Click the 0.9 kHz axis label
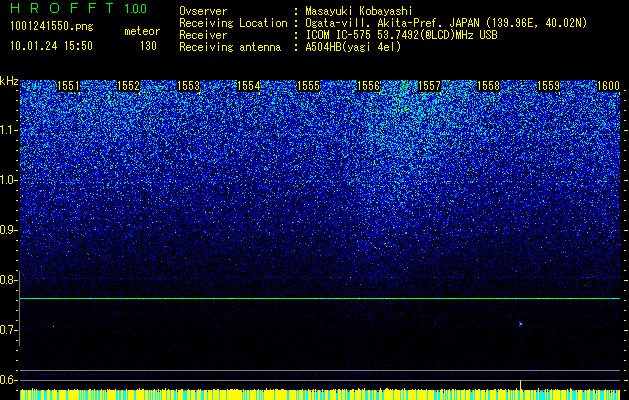The width and height of the screenshot is (629, 400). coord(8,230)
